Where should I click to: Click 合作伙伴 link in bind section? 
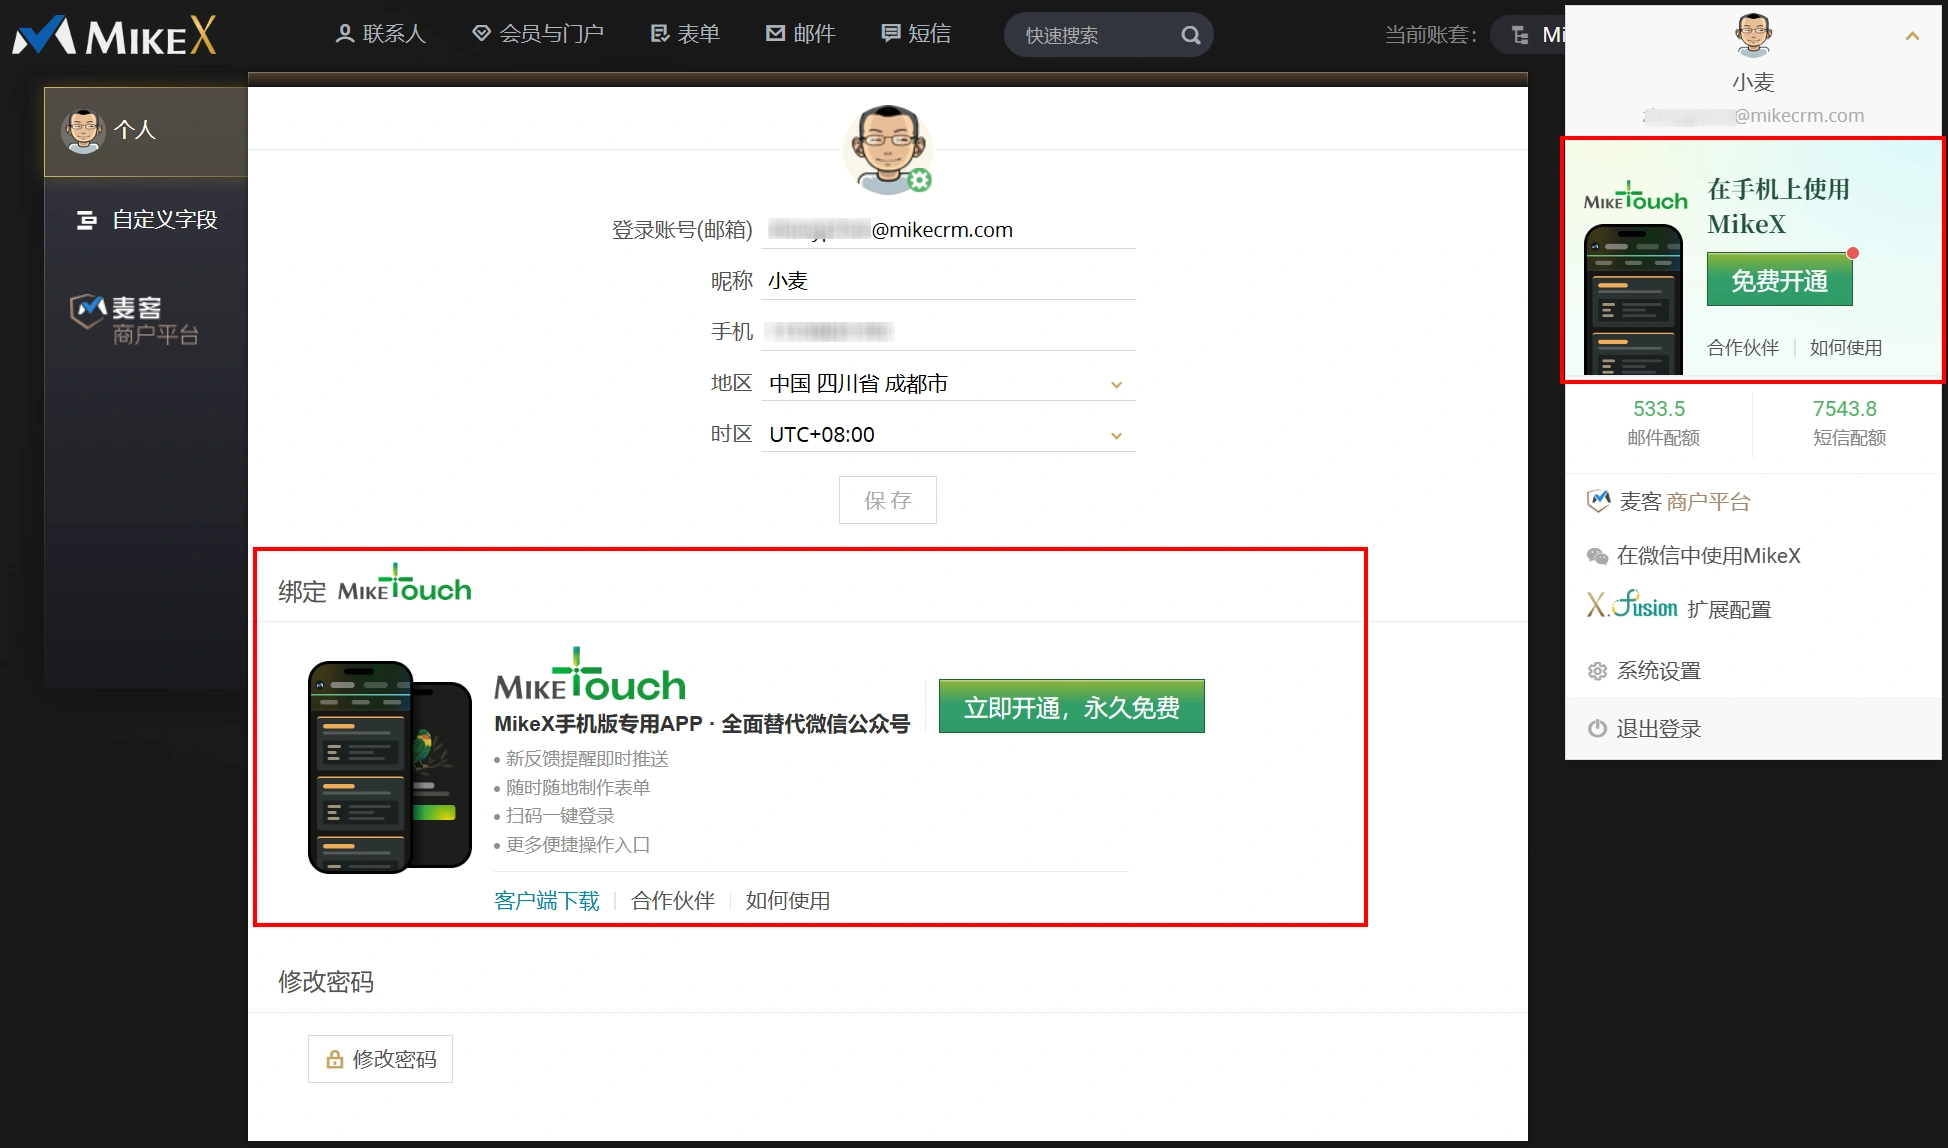tap(673, 901)
